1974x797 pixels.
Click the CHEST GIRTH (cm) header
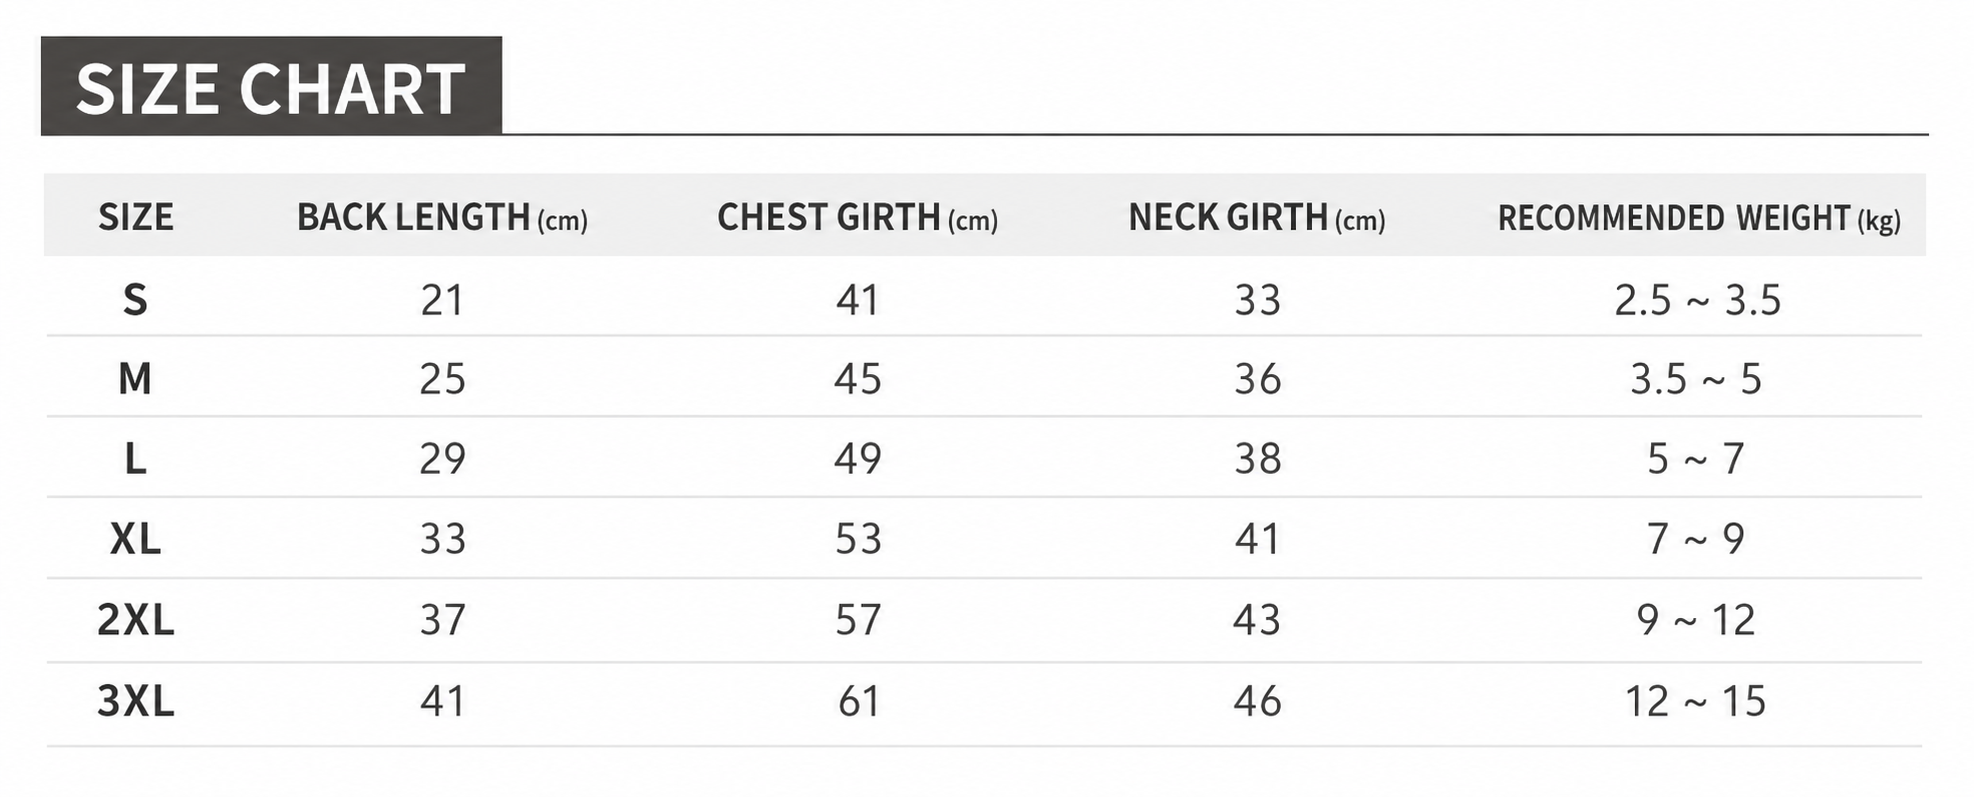click(x=858, y=217)
